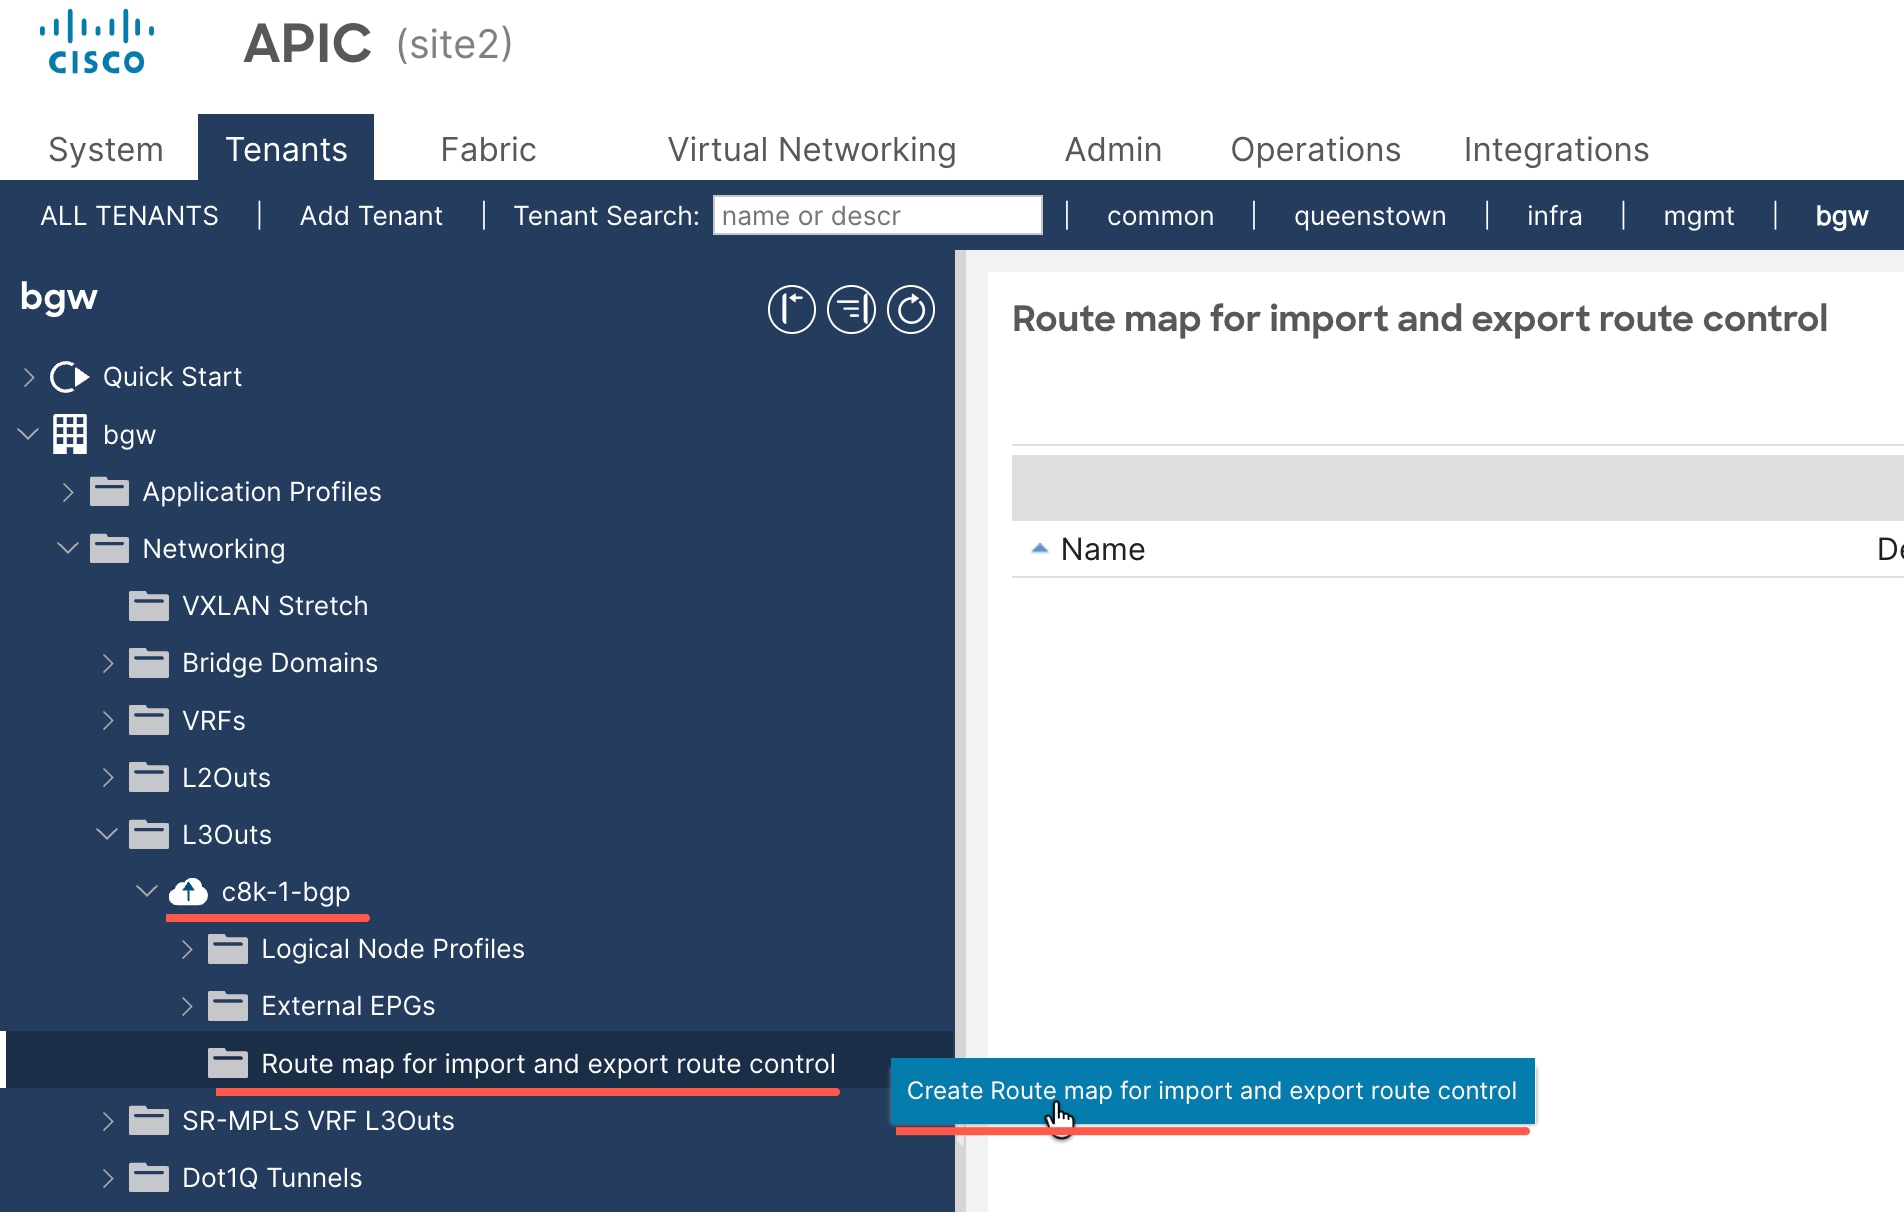Click ALL TENANTS link

pos(129,216)
